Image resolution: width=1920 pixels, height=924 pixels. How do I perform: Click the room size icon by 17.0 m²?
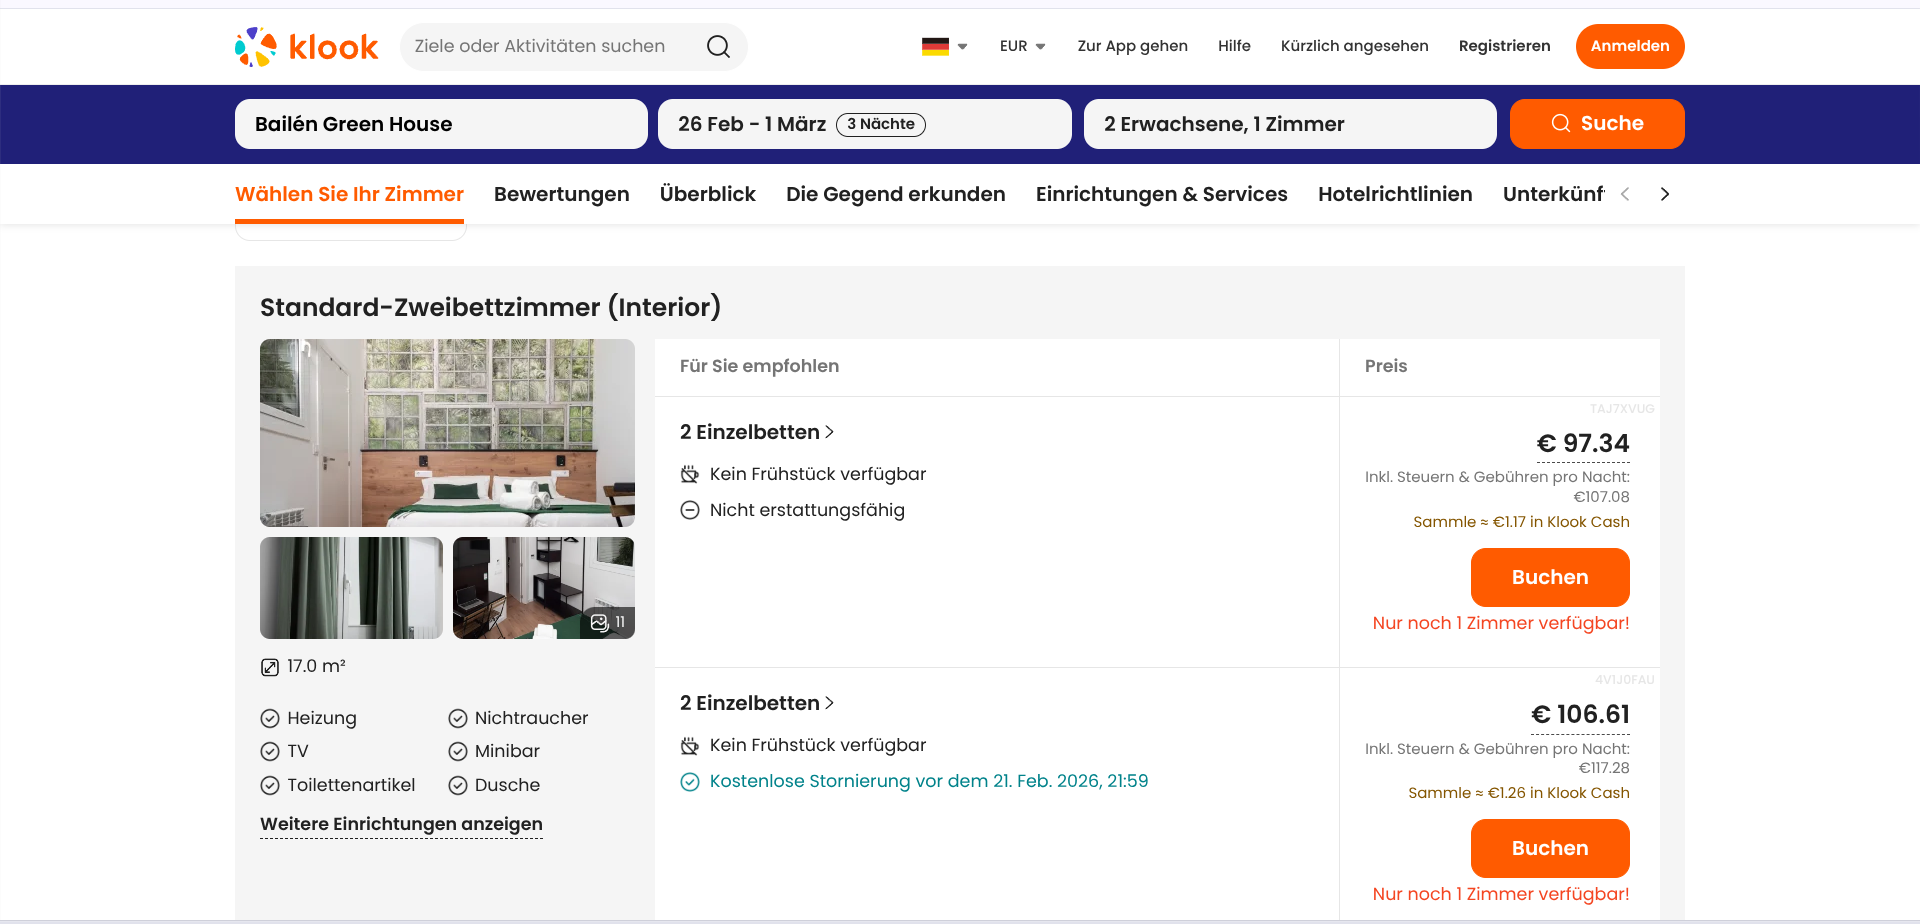pyautogui.click(x=270, y=667)
